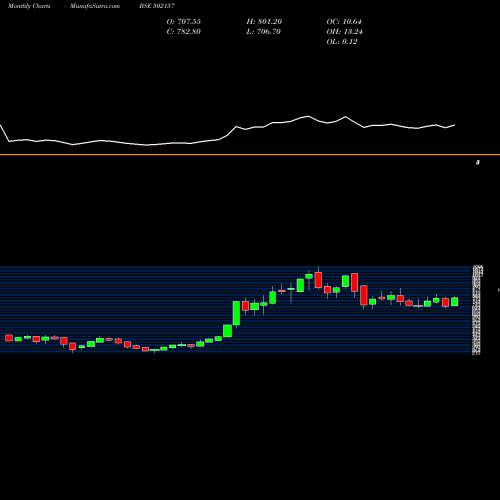
Task: Click the 'MunafaSutra.com' label
Action: click(x=95, y=6)
